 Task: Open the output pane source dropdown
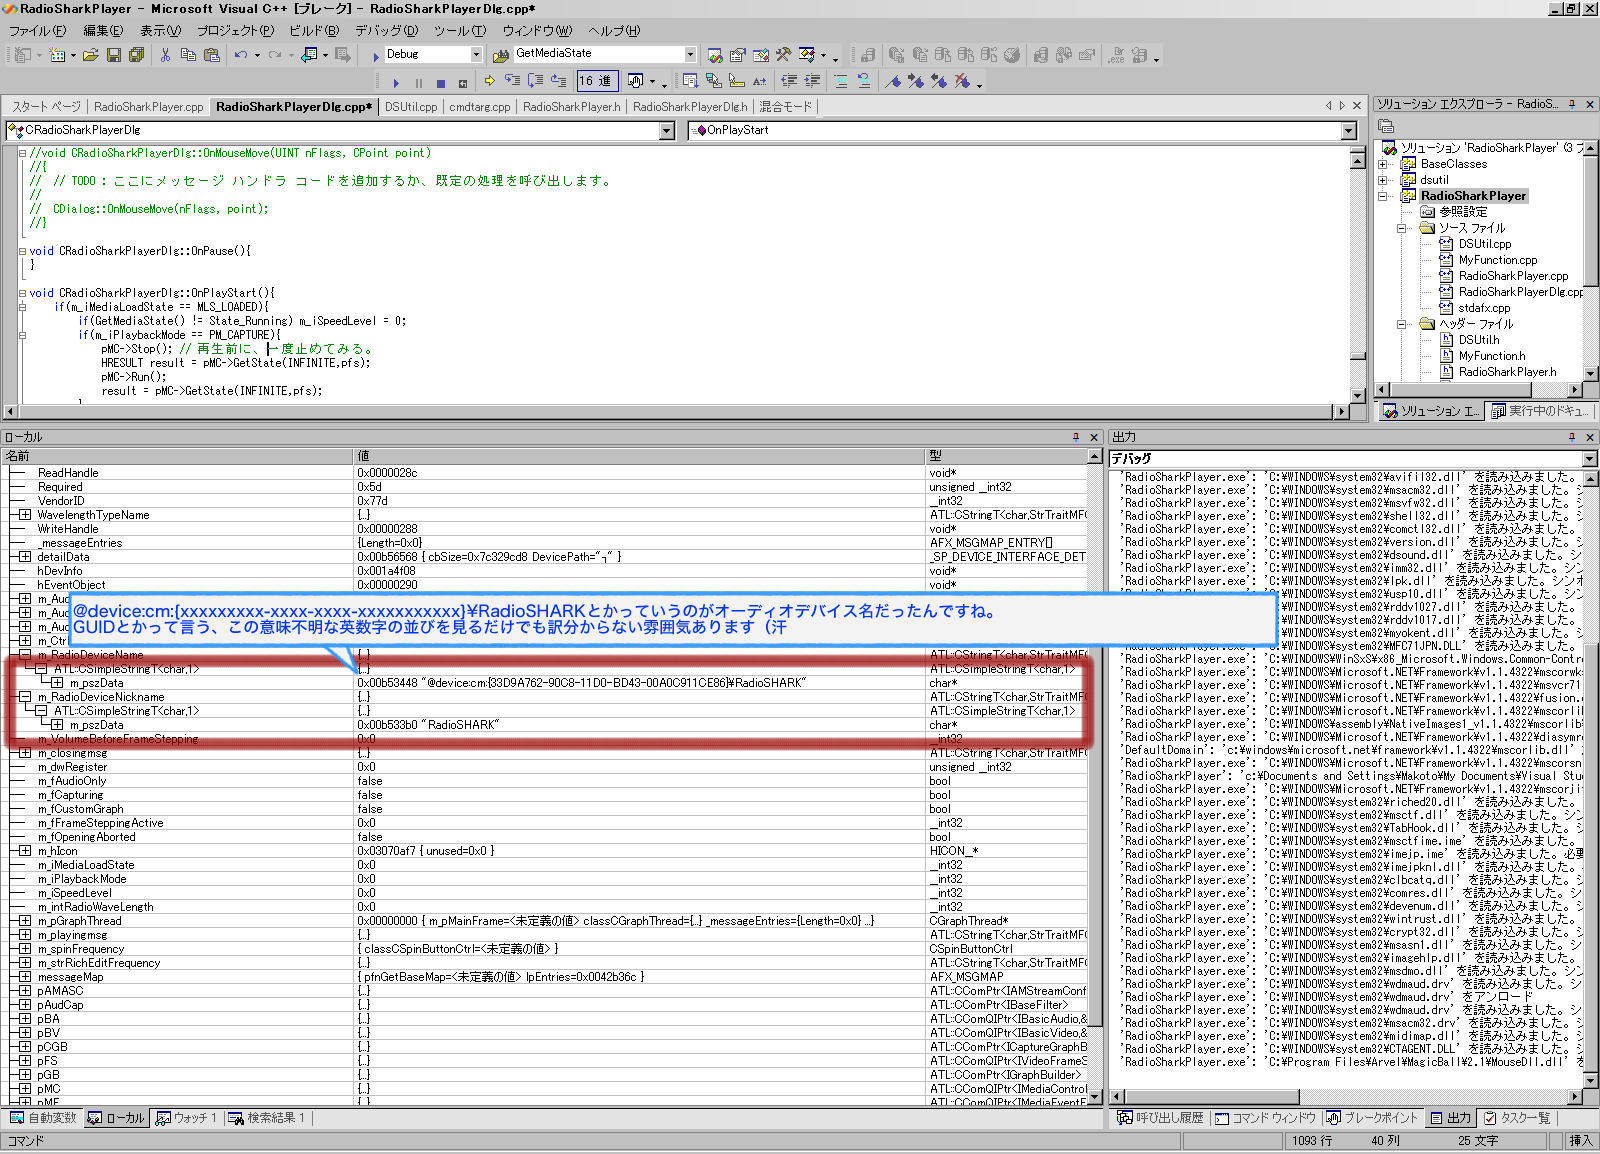click(1590, 459)
